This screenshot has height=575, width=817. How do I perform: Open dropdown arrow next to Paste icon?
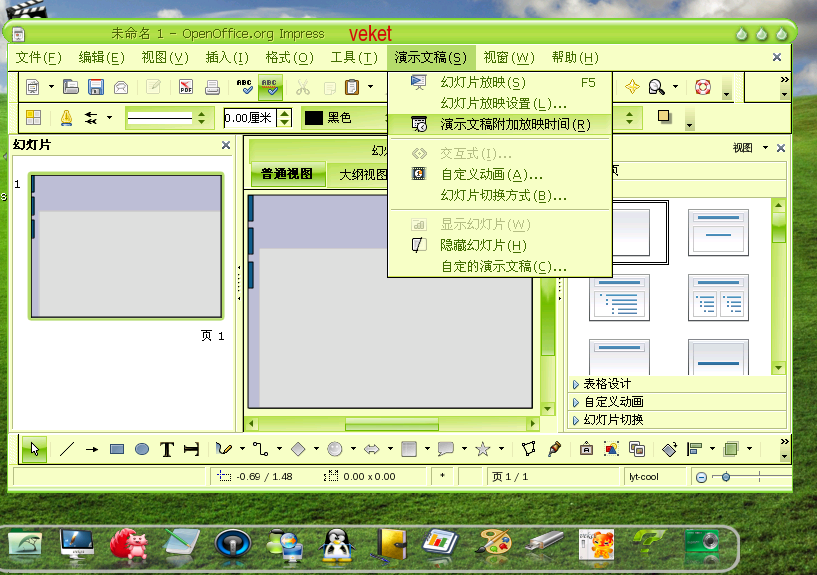coord(370,86)
